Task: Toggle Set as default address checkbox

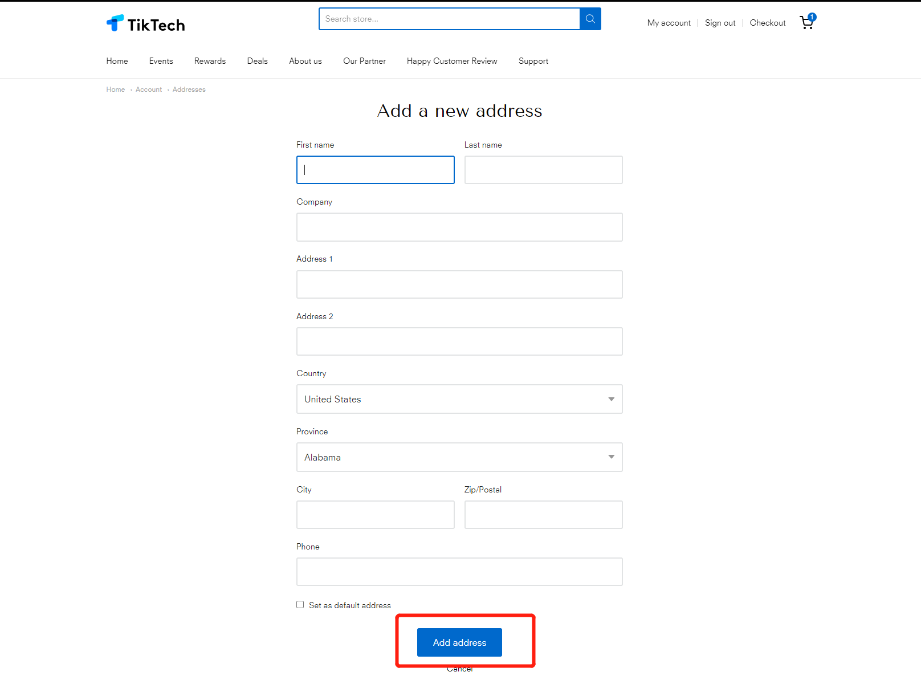Action: click(x=300, y=605)
